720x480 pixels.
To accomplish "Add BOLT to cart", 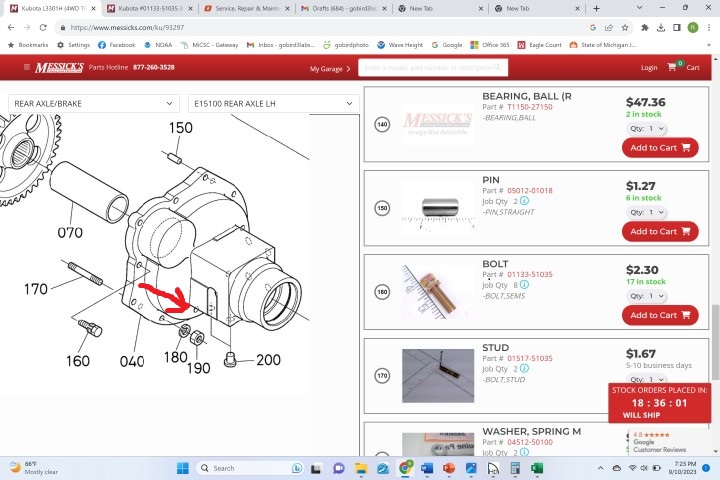I will [660, 315].
